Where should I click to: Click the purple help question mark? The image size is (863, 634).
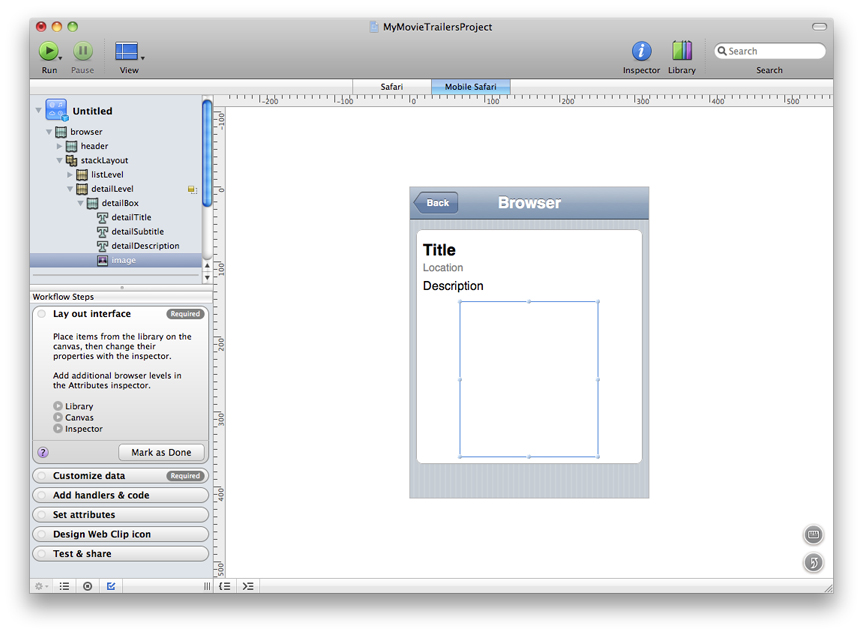pyautogui.click(x=43, y=452)
